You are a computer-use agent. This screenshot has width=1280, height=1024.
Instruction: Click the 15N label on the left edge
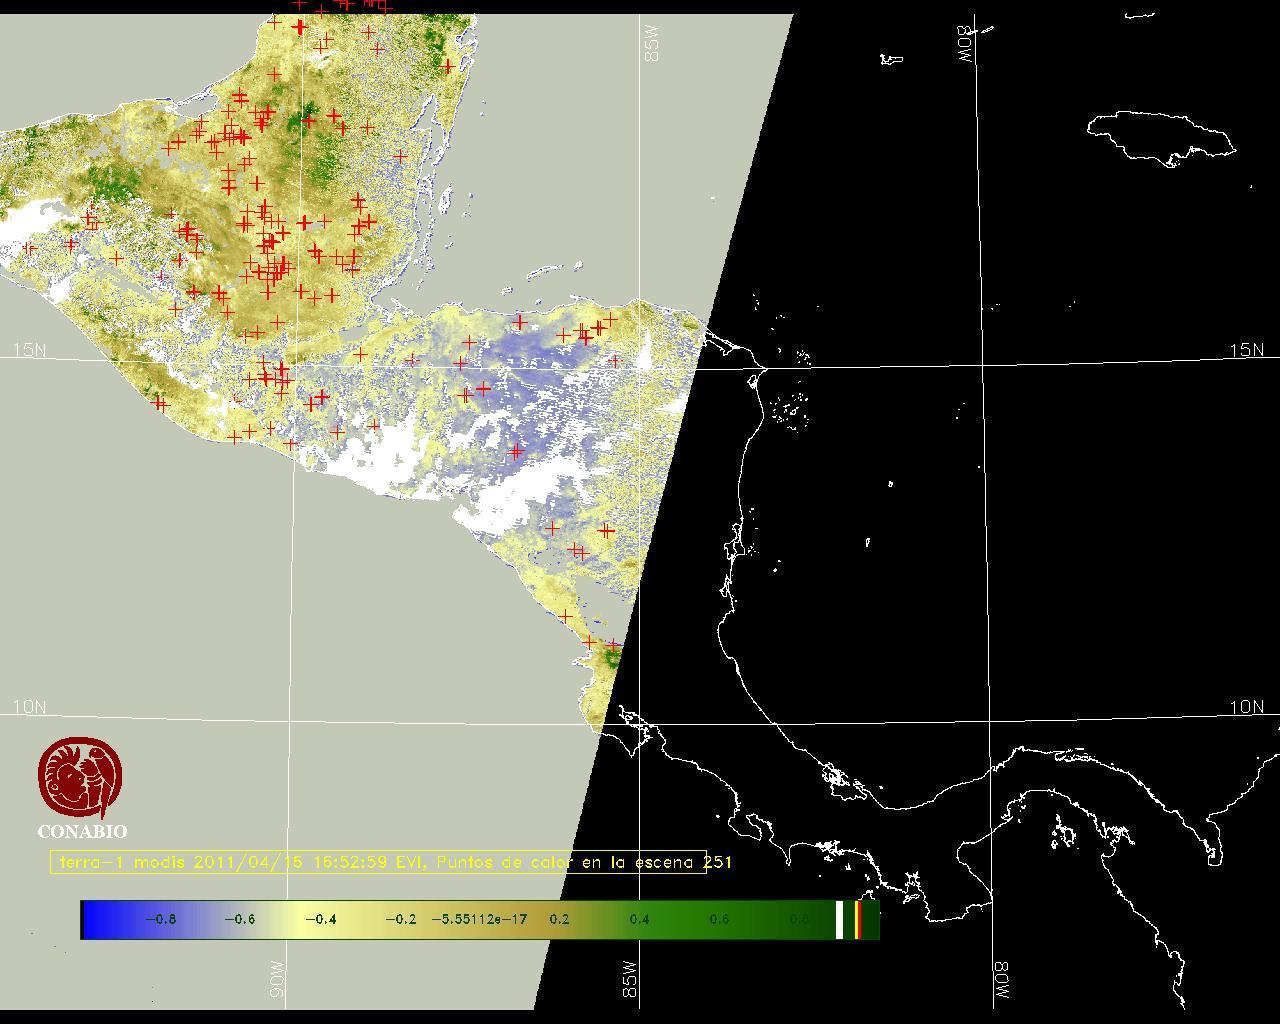29,350
